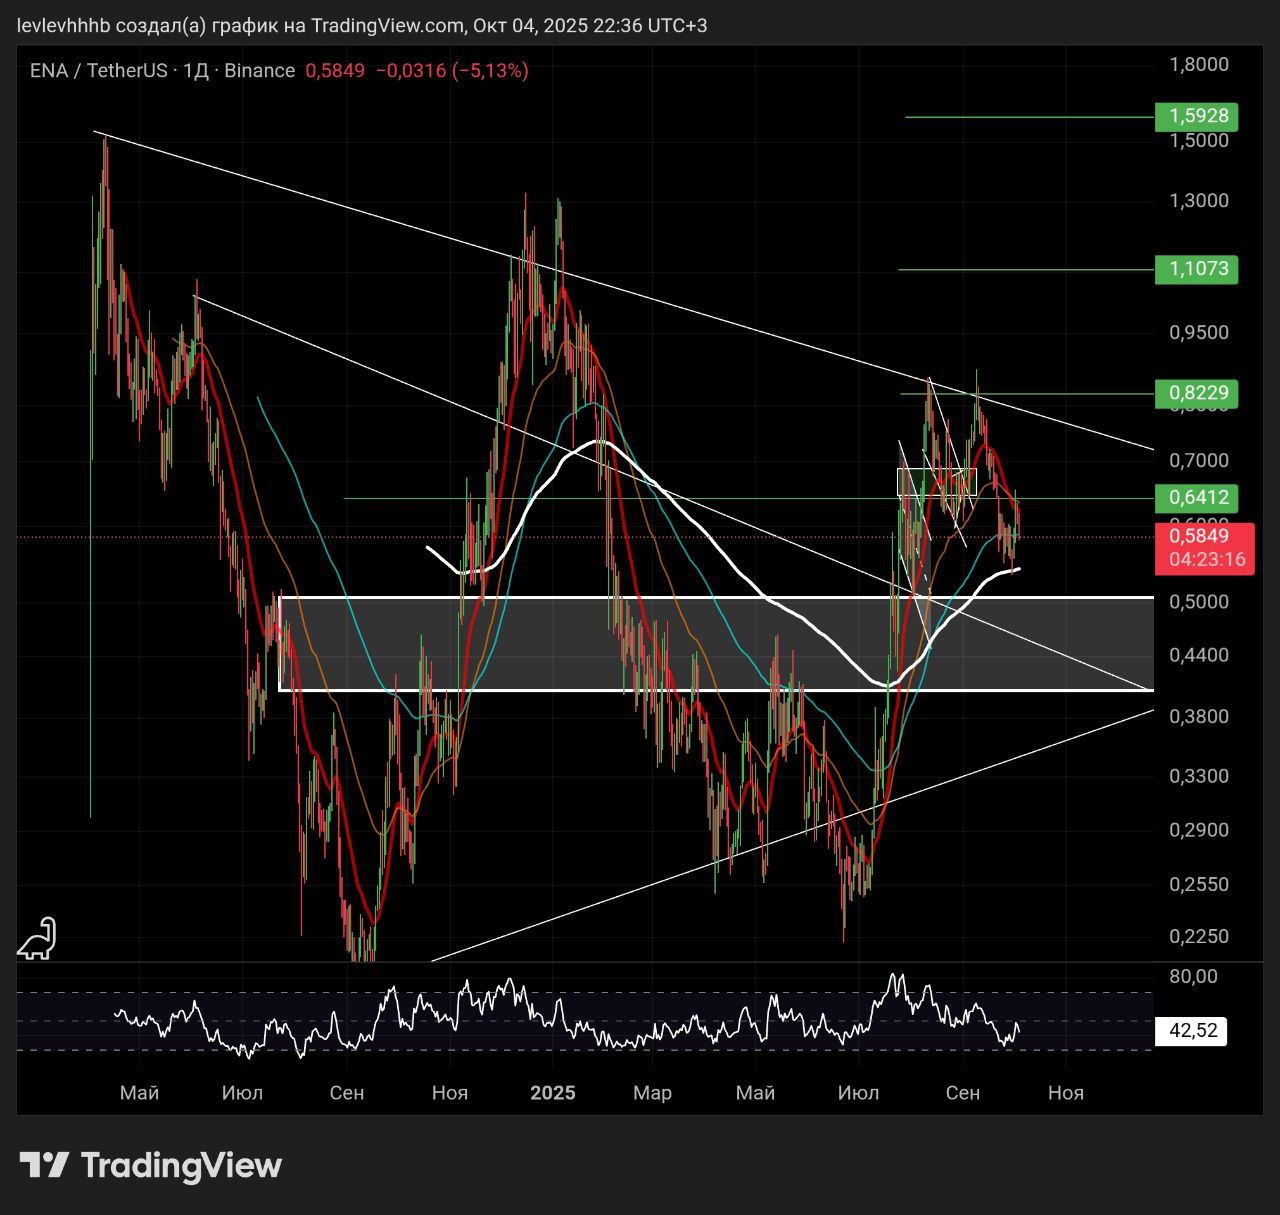1280x1215 pixels.
Task: Click the green 0,6412 price level label
Action: (1197, 497)
